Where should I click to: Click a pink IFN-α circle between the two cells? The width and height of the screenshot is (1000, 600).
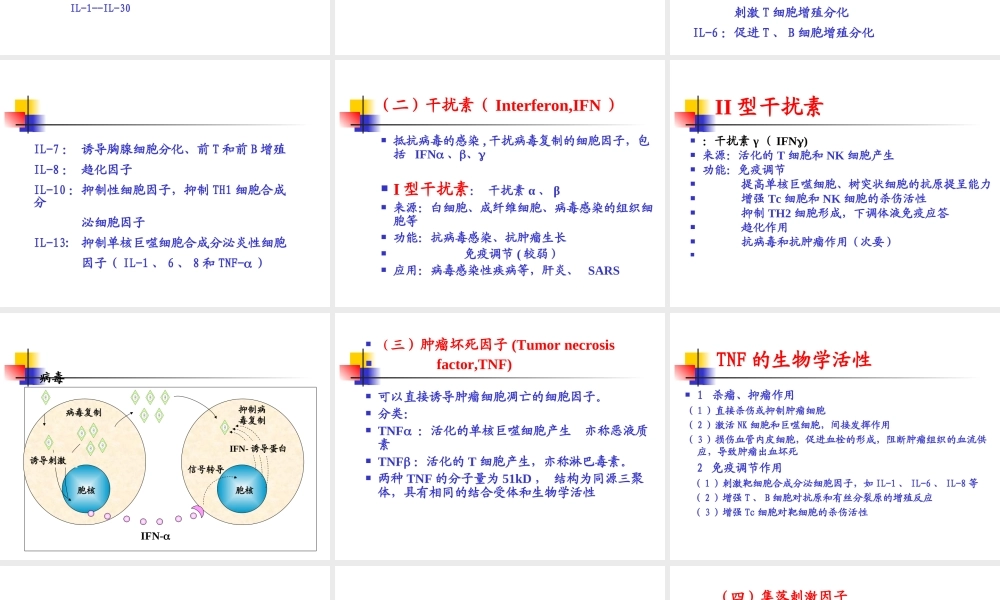coord(143,520)
